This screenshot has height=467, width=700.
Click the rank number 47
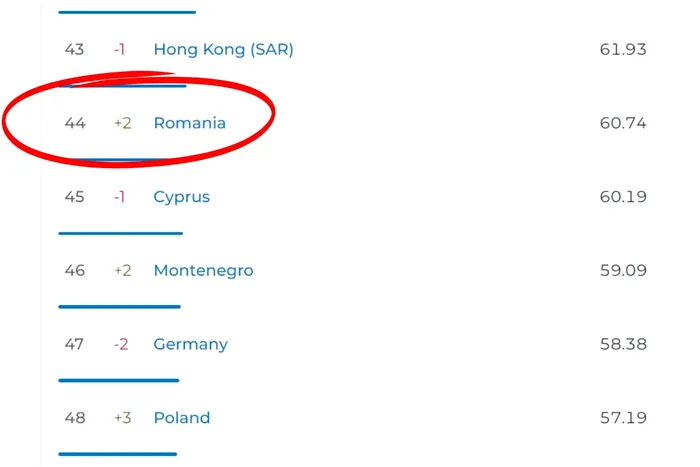pyautogui.click(x=75, y=344)
